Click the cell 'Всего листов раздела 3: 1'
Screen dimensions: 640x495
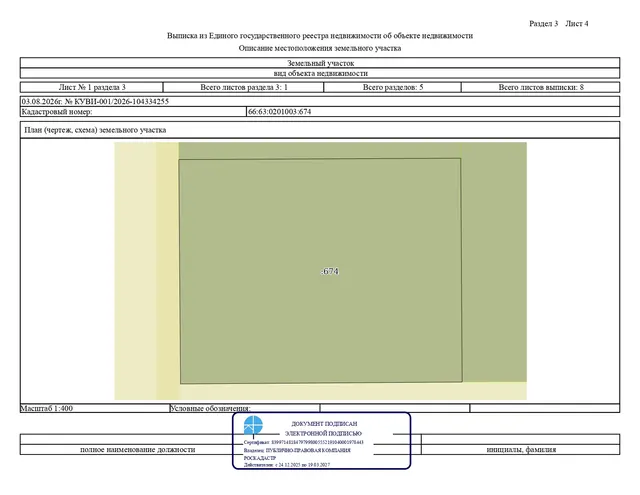(244, 87)
